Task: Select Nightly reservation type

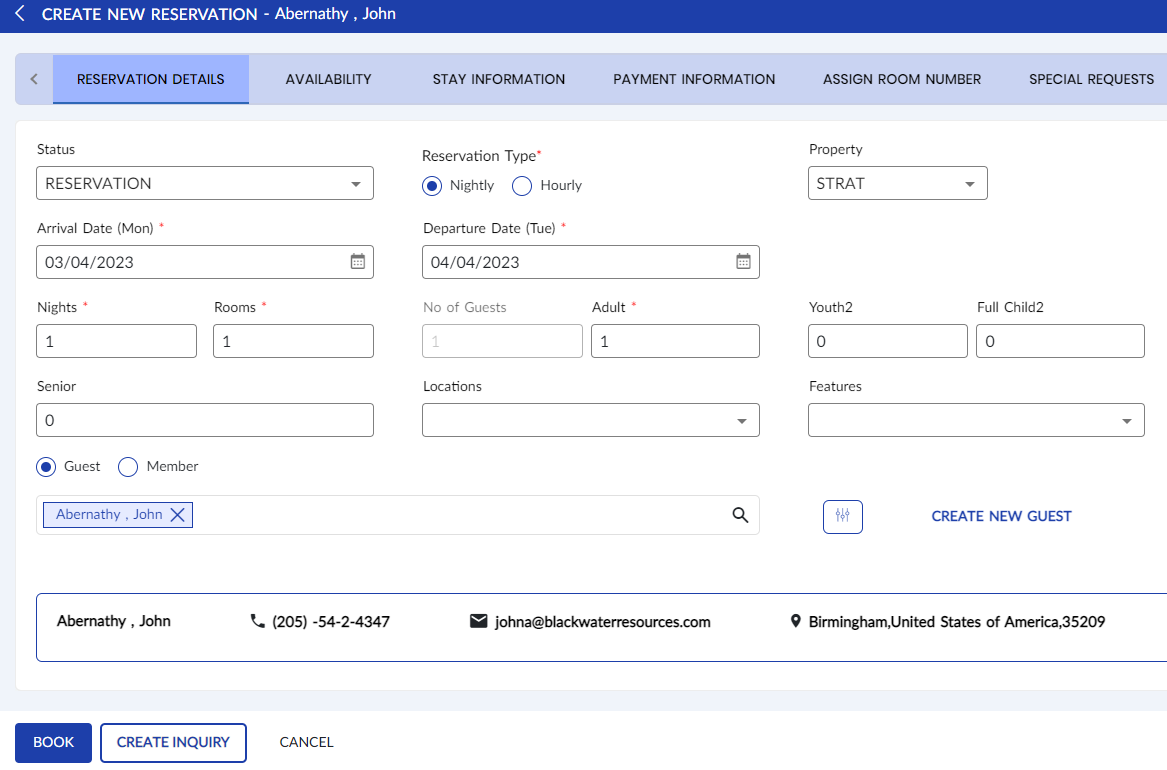Action: tap(432, 186)
